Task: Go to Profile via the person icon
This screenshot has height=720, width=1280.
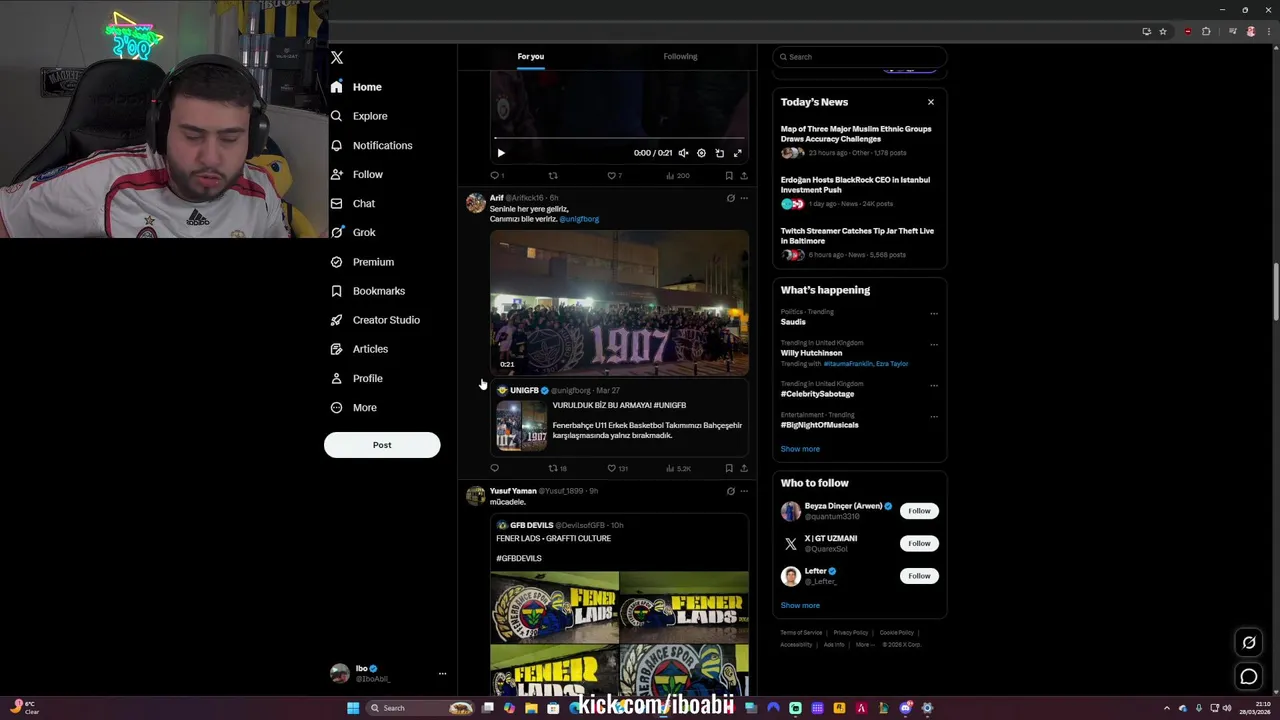Action: (337, 378)
